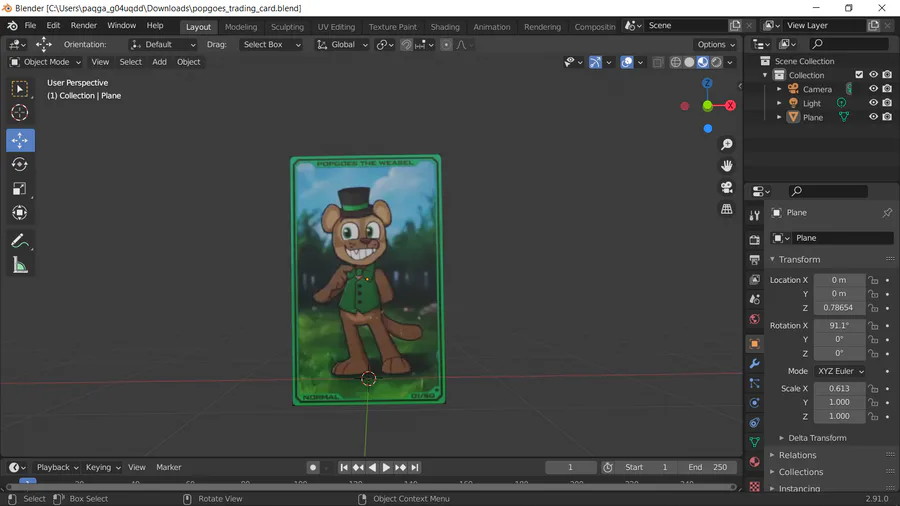Viewport: 900px width, 506px height.
Task: Click the Rotation X value field
Action: click(839, 325)
